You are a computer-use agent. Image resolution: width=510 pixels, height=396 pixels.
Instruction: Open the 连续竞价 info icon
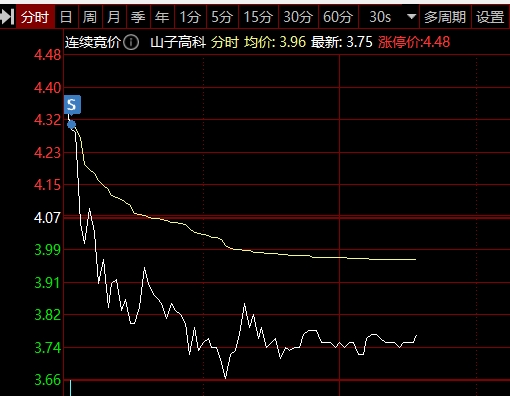click(x=131, y=43)
